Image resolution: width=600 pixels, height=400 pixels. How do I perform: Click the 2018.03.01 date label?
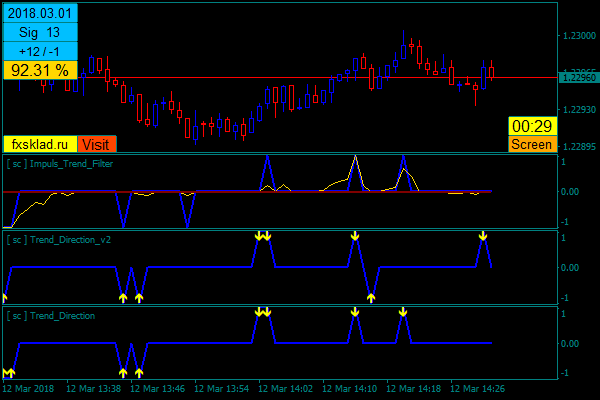pyautogui.click(x=40, y=13)
